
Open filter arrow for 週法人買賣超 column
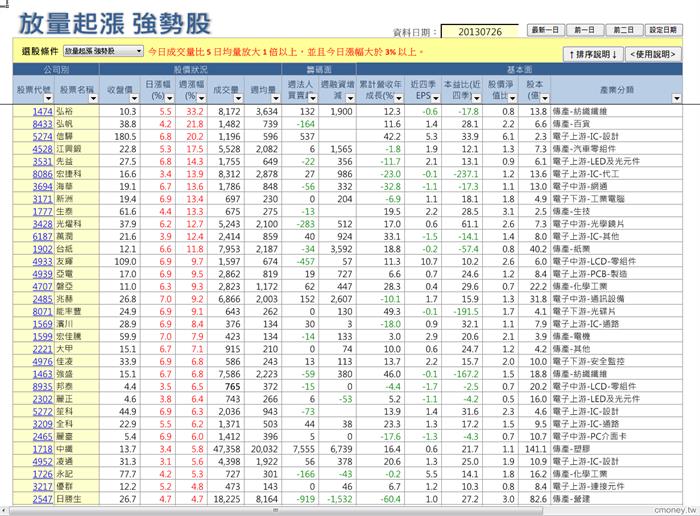click(313, 98)
